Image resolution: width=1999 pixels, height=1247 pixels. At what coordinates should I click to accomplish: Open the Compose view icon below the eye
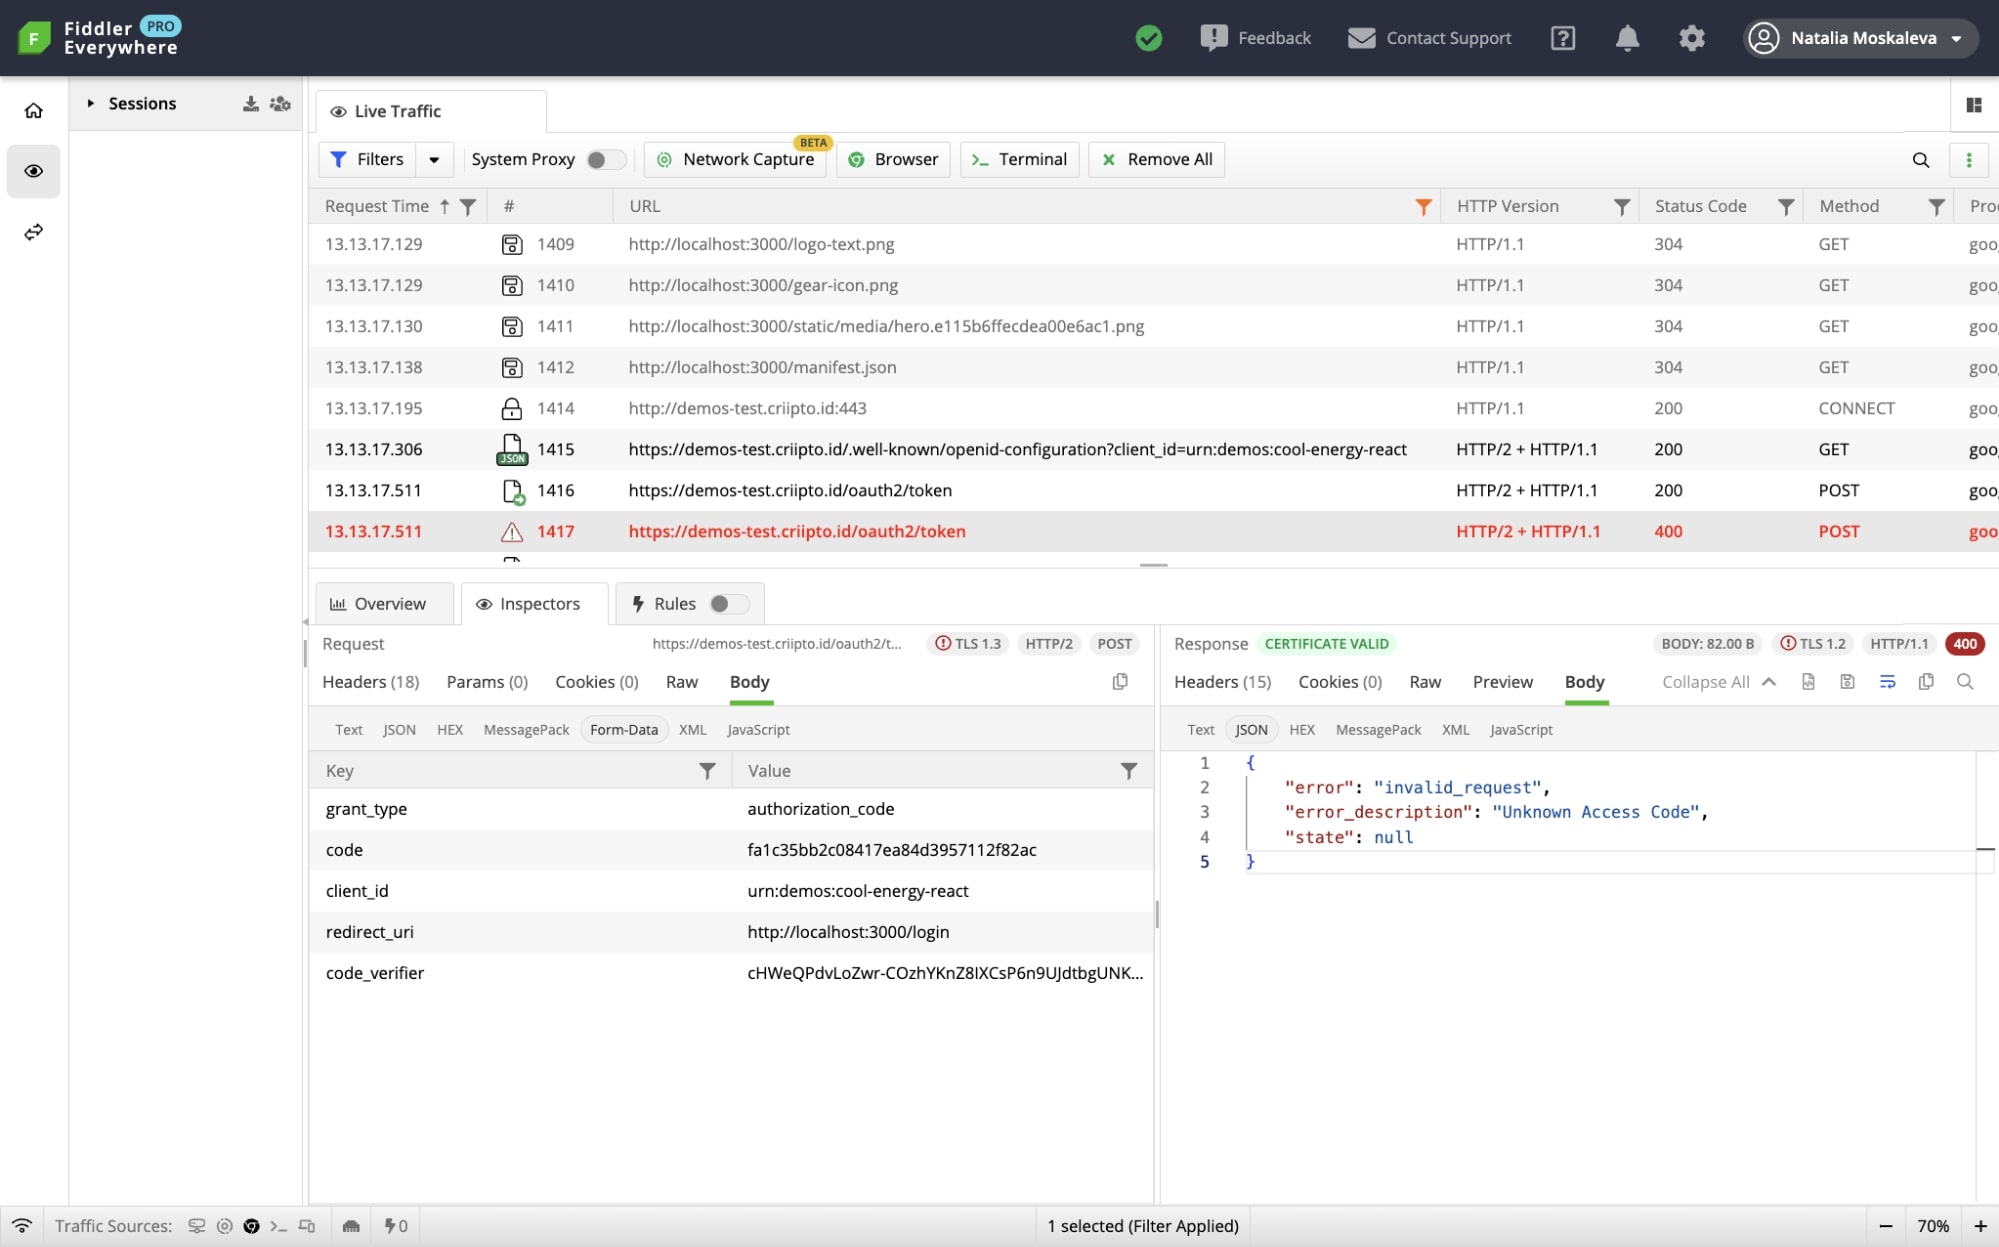(33, 232)
